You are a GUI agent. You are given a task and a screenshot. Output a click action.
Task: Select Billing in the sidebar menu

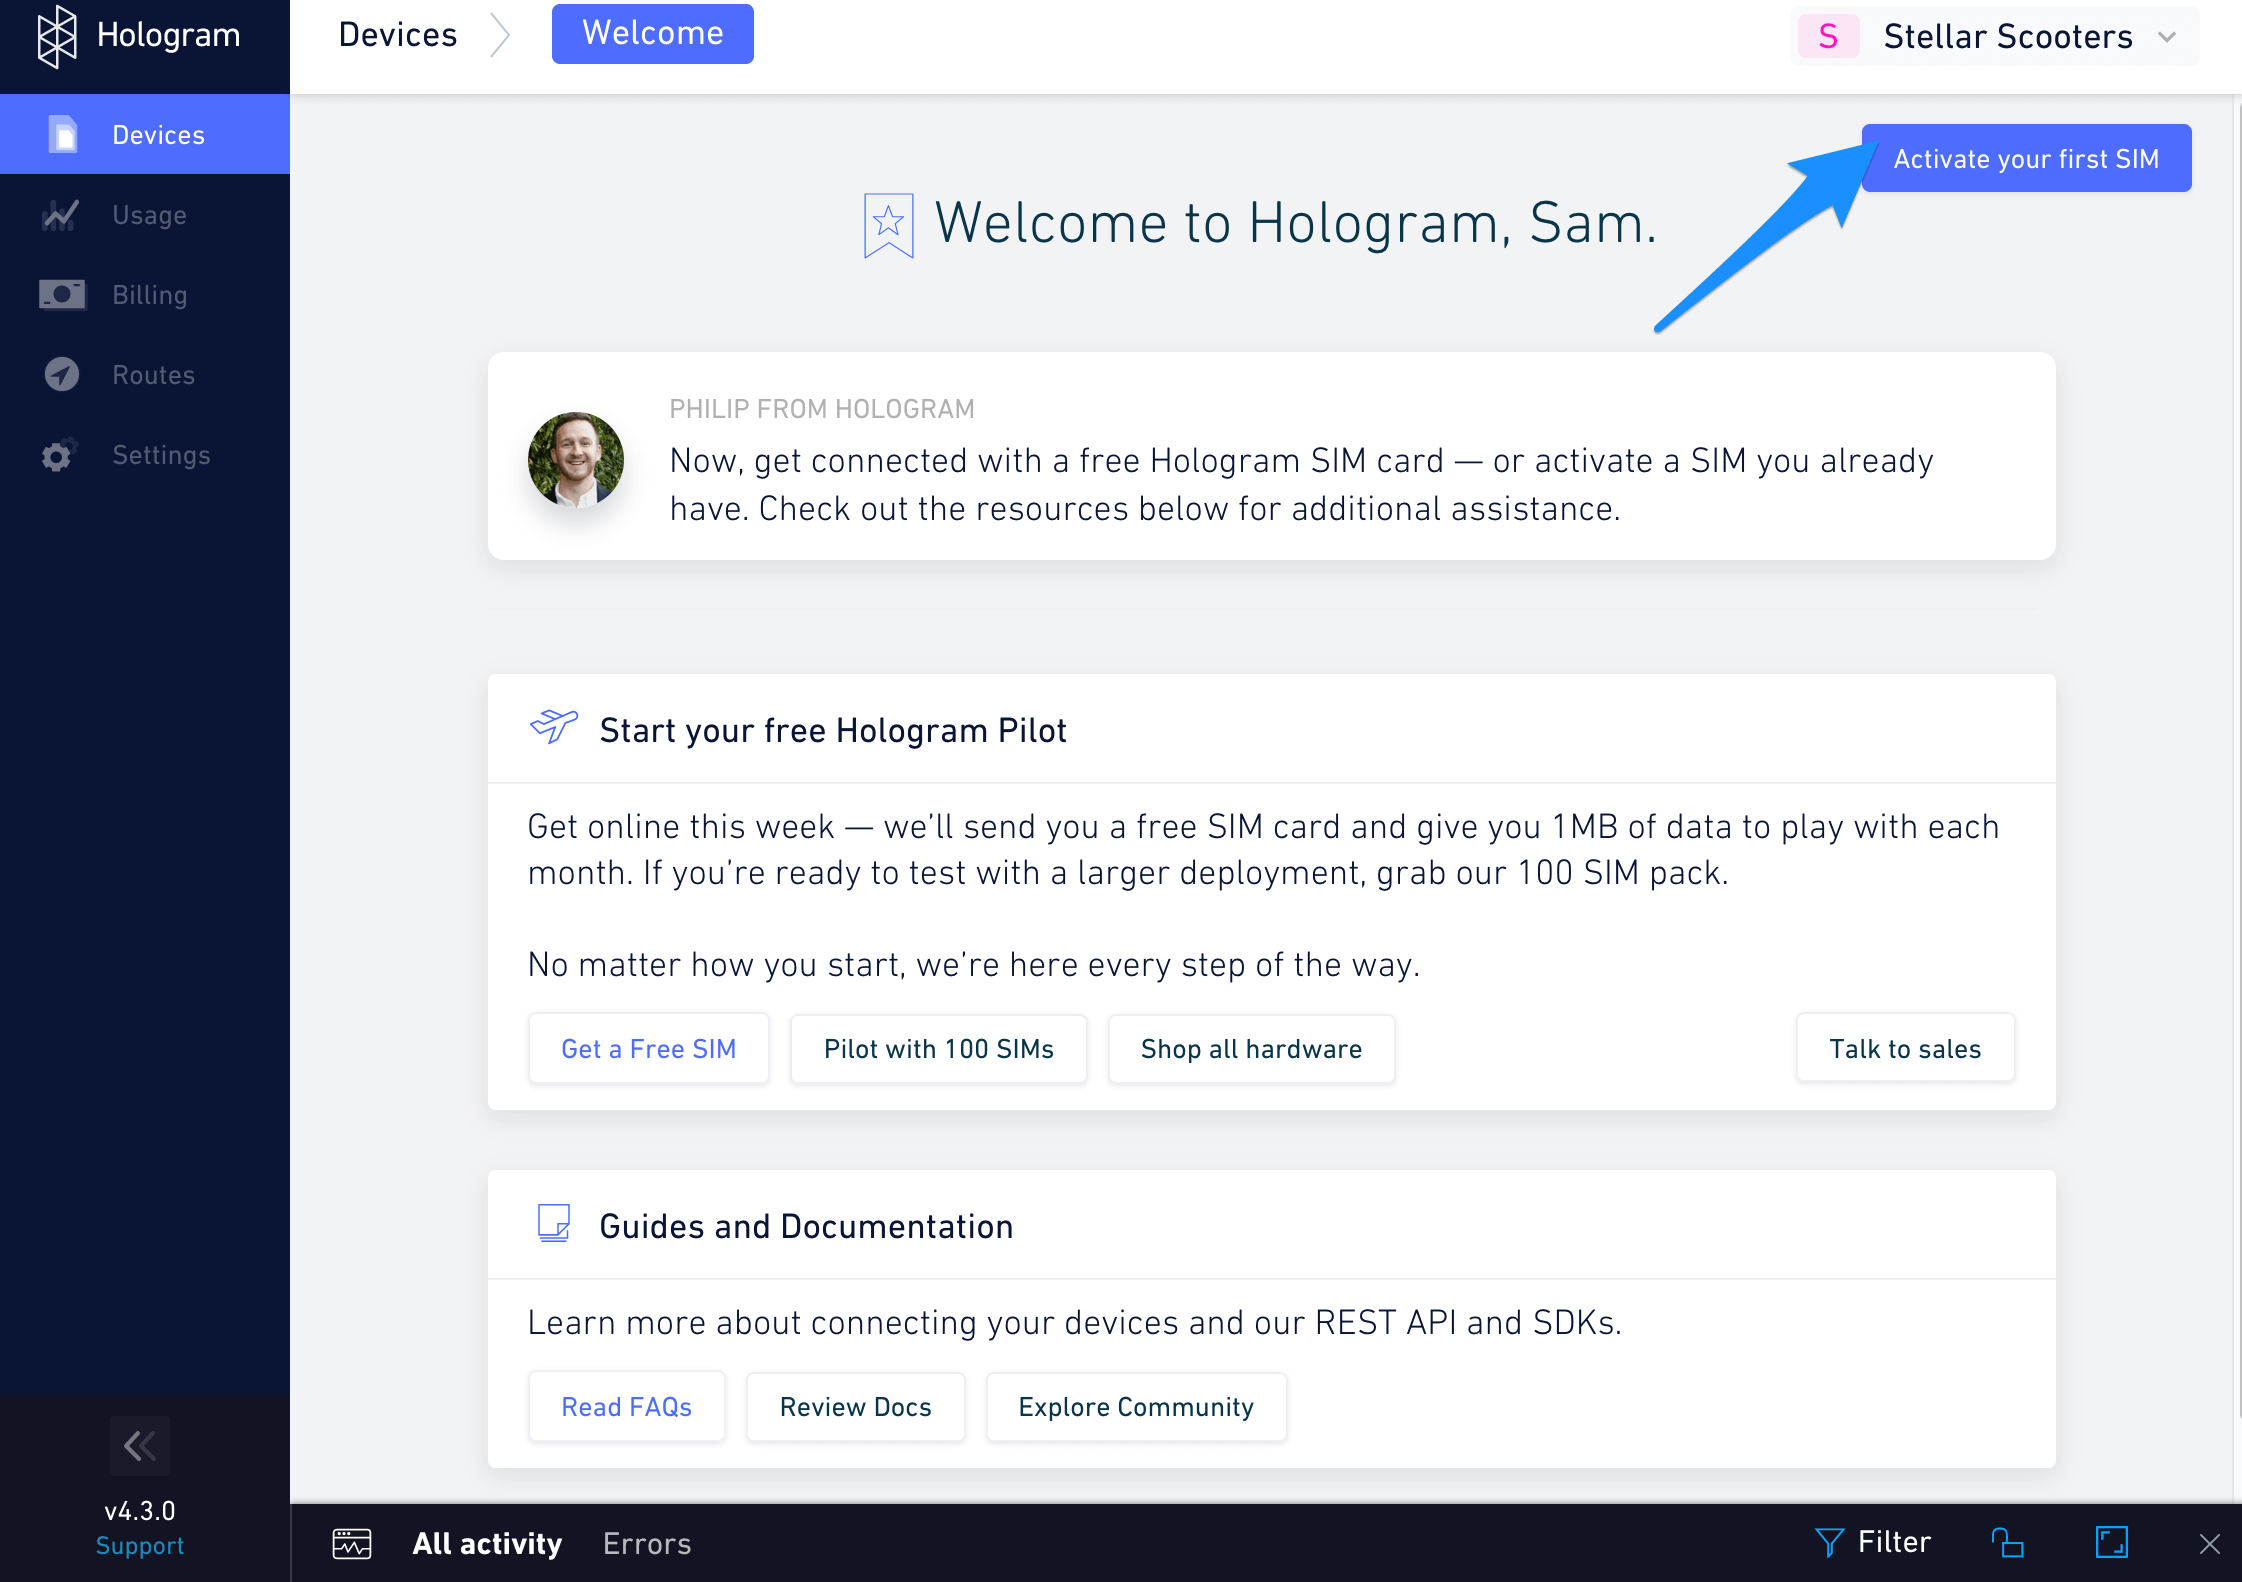point(145,295)
